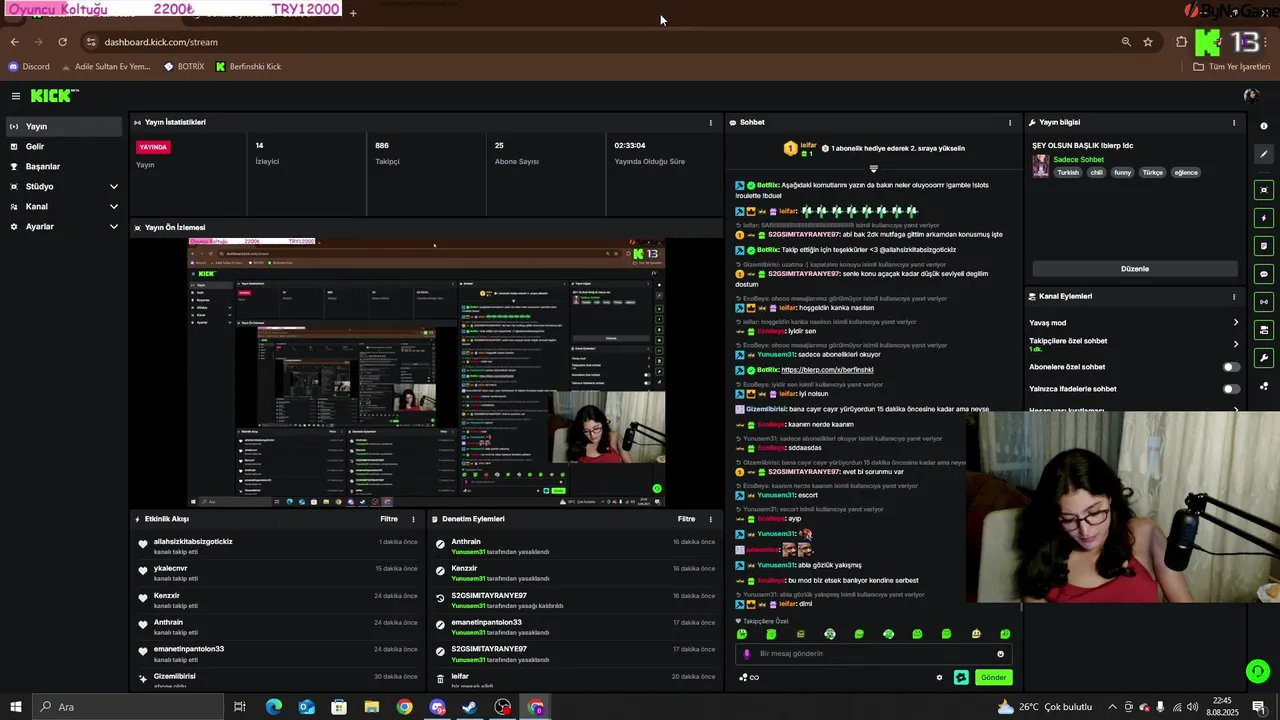Open the hamburger menu next to Kick logo
Image resolution: width=1280 pixels, height=720 pixels.
pos(16,96)
